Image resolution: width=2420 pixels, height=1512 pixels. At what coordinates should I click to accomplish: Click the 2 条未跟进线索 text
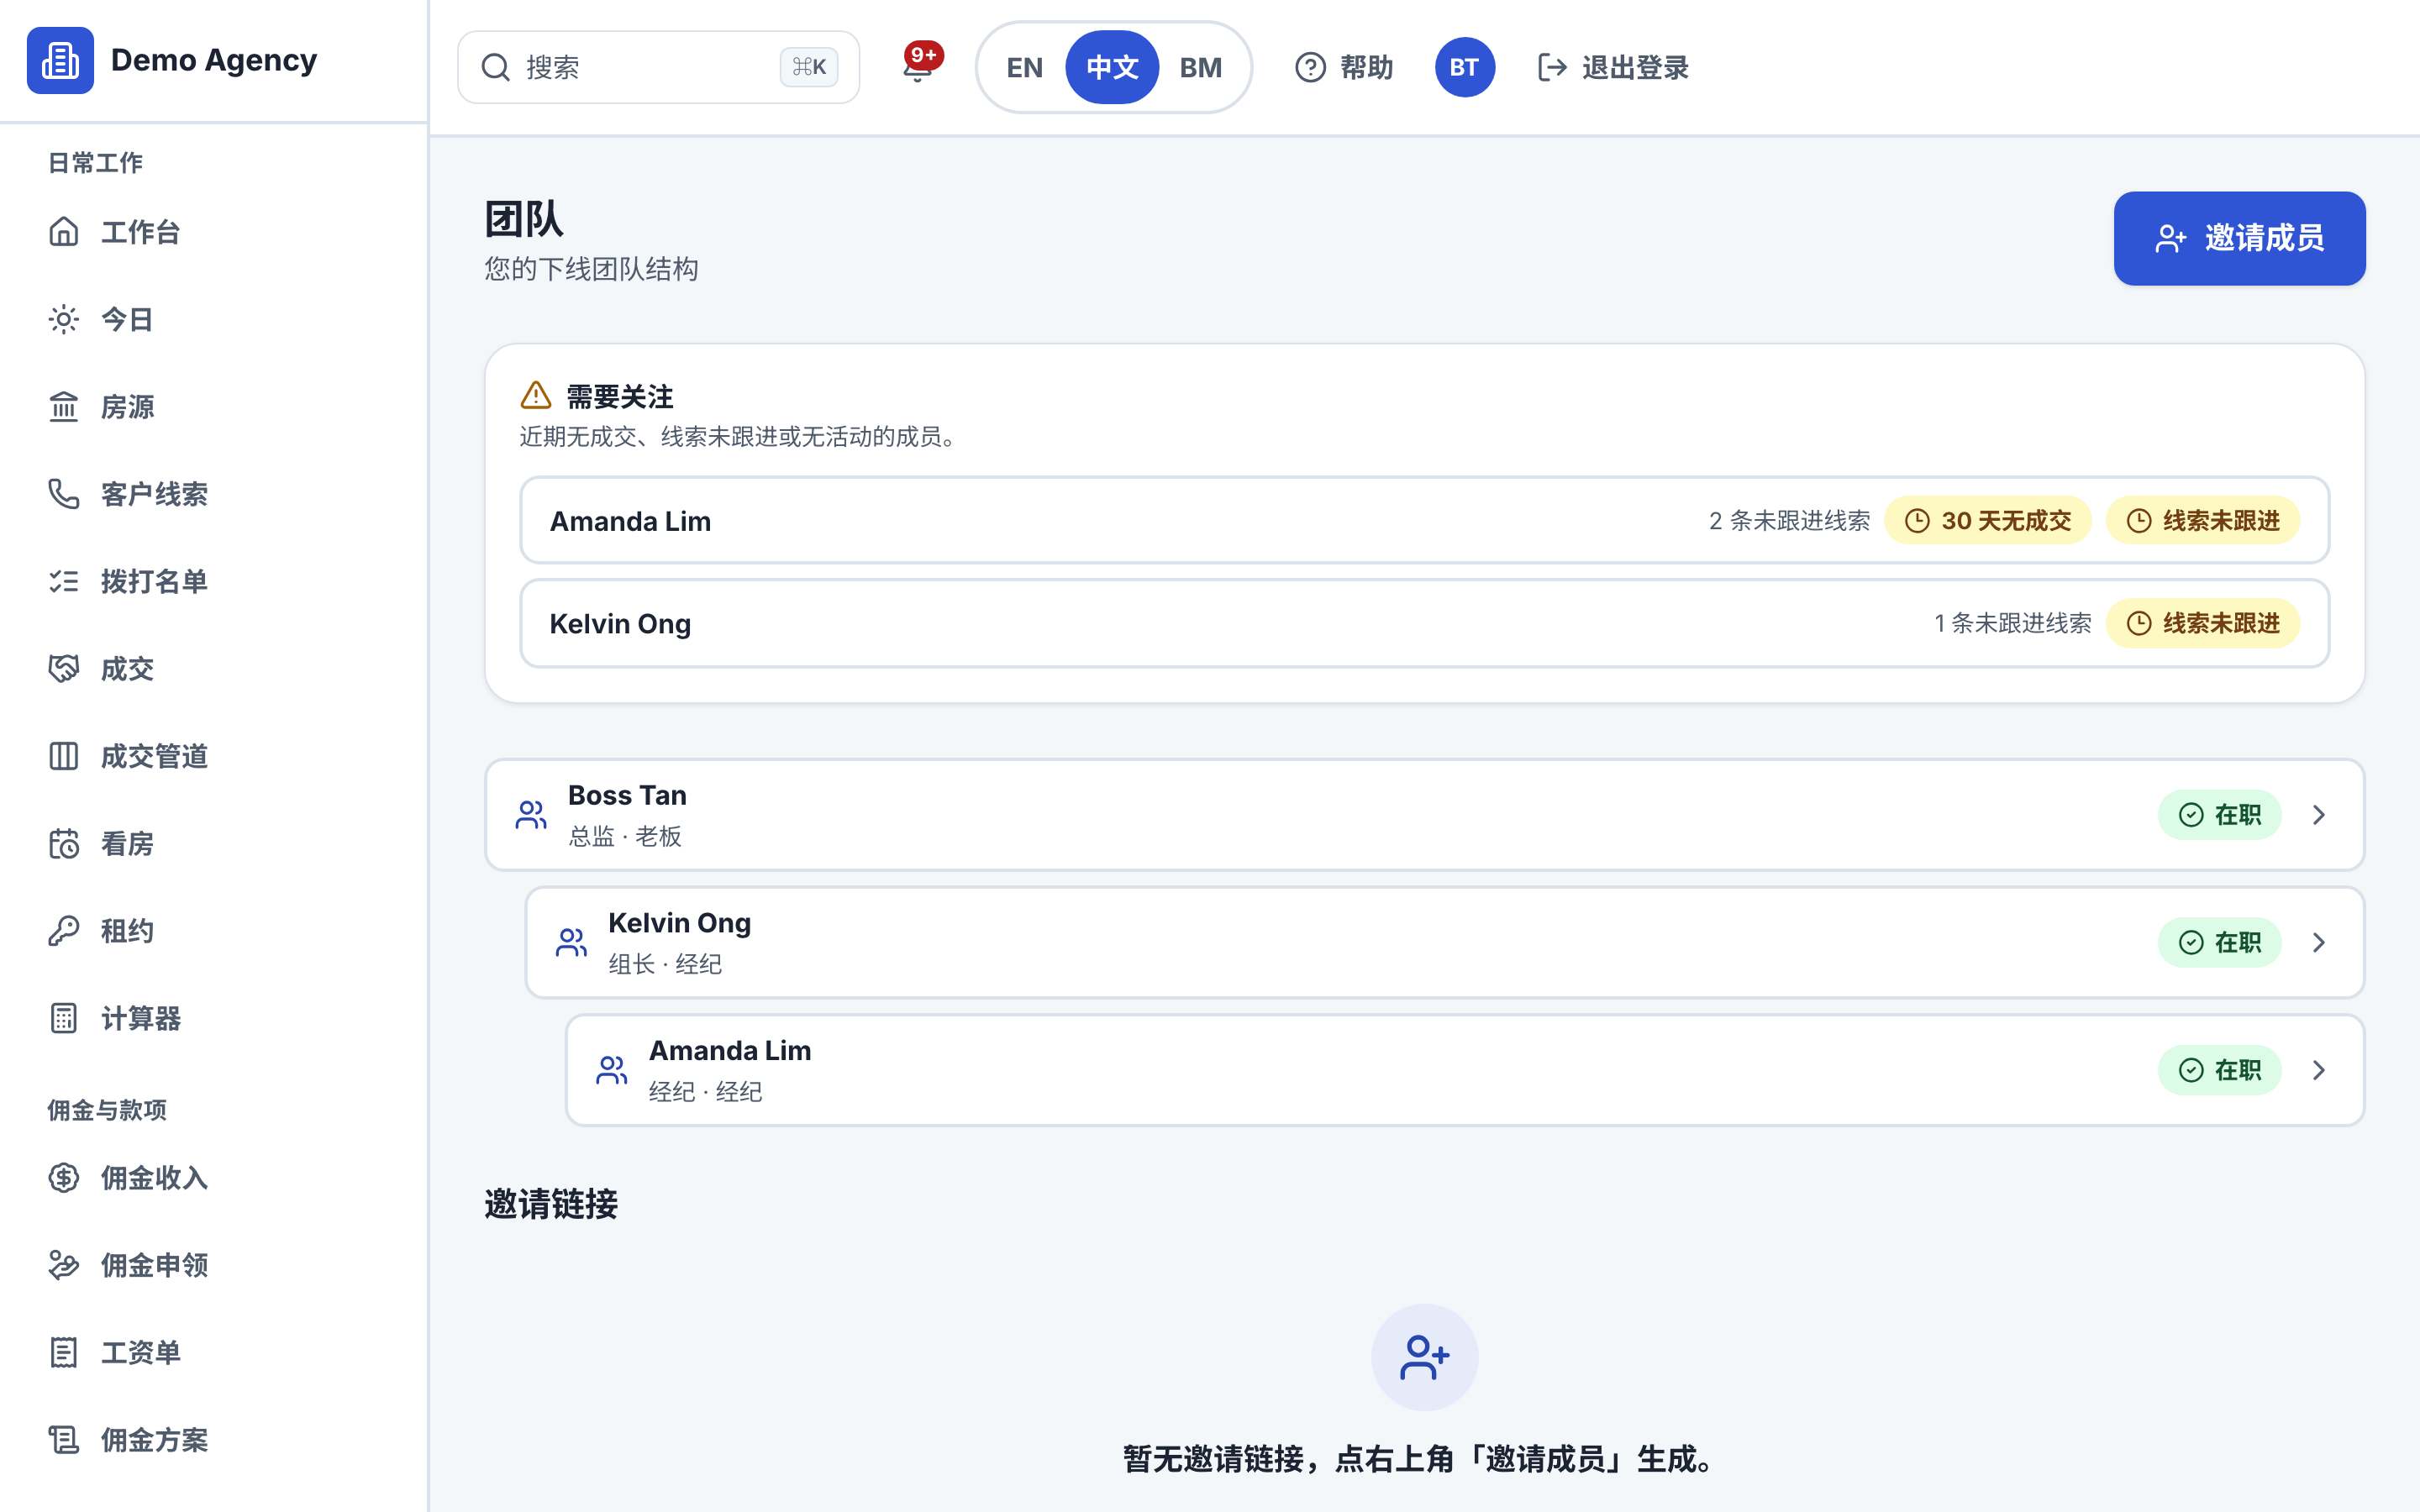(x=1789, y=521)
